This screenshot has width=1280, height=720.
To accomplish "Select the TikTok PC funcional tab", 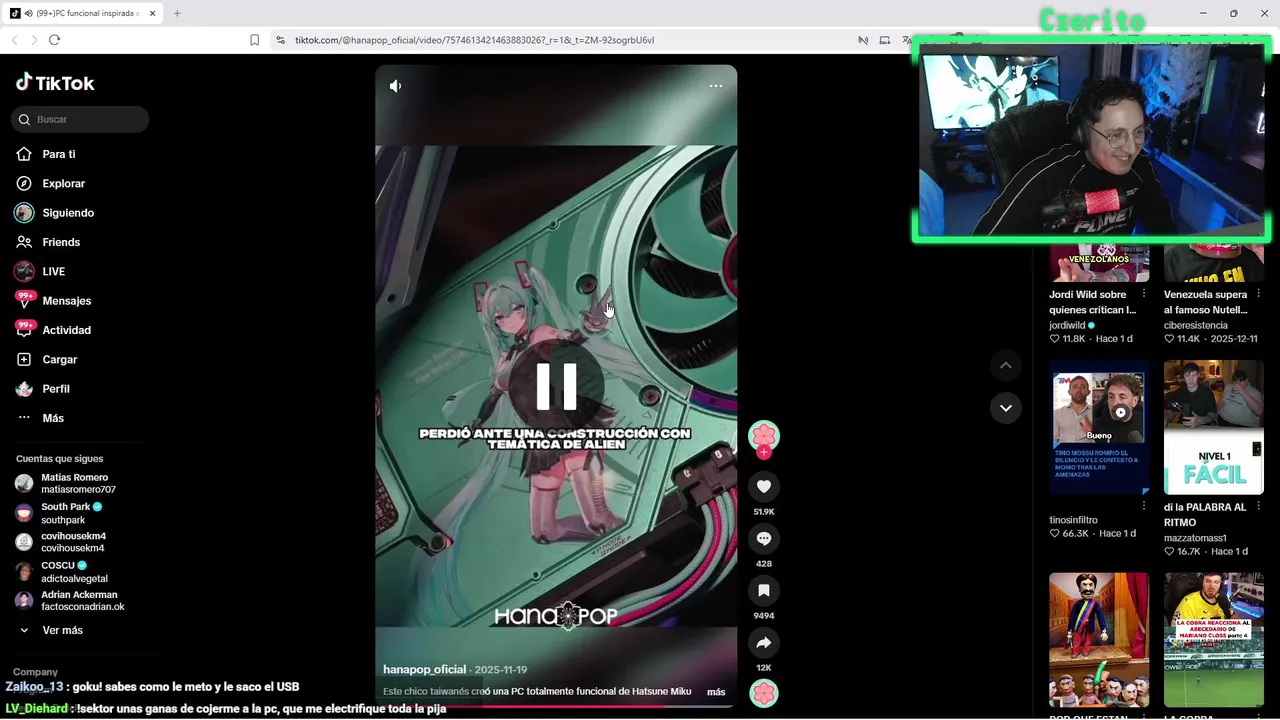I will (82, 13).
